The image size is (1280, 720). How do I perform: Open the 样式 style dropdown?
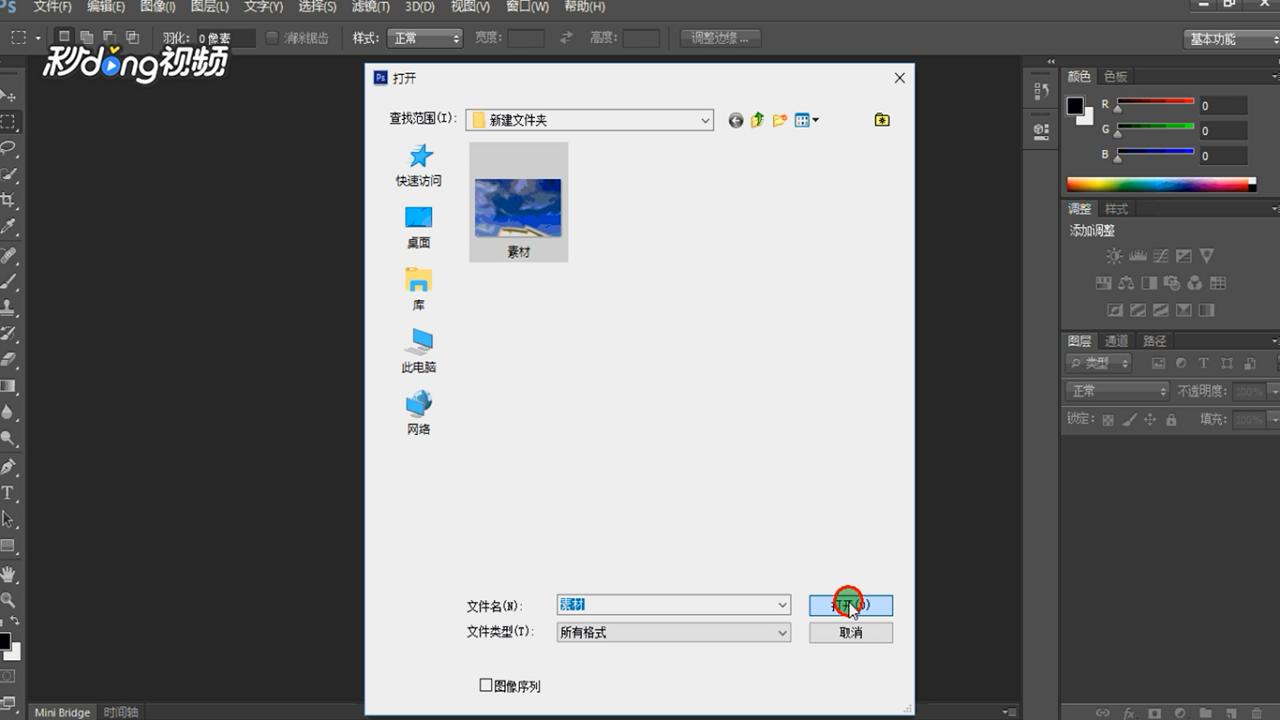425,38
